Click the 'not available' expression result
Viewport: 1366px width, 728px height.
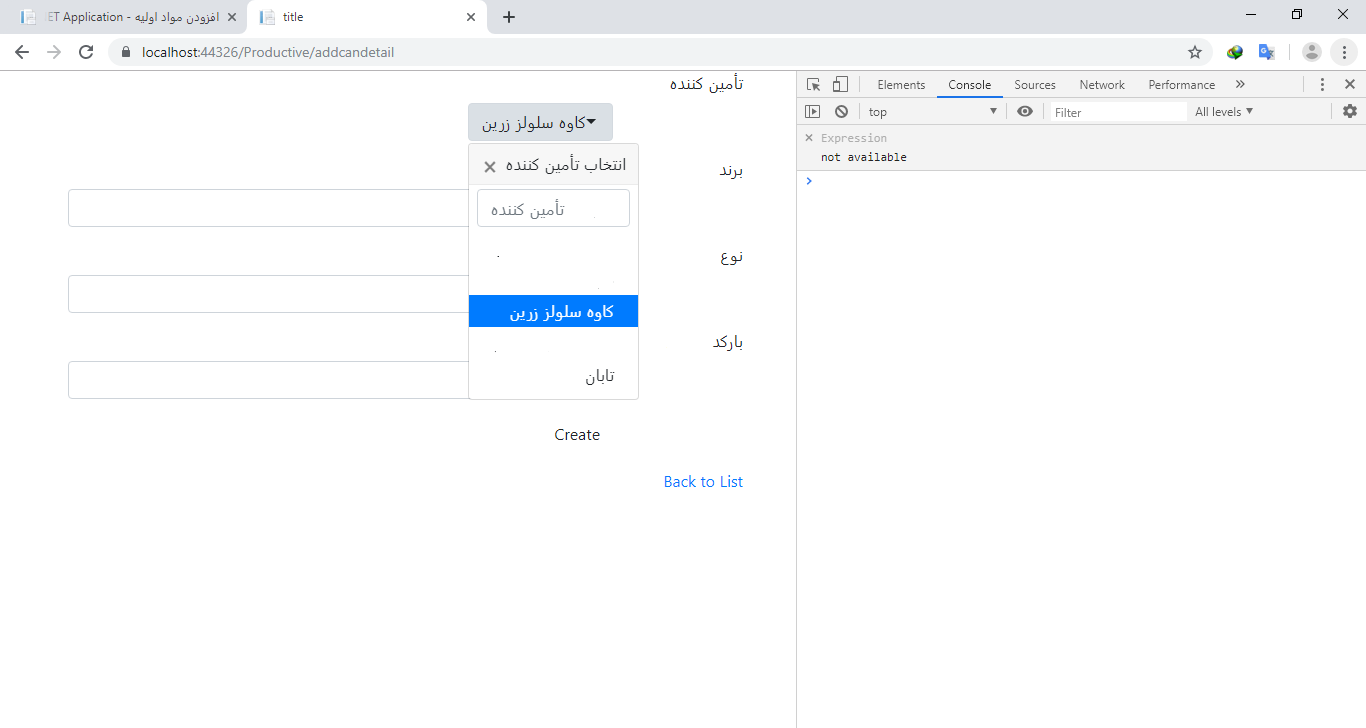point(864,157)
